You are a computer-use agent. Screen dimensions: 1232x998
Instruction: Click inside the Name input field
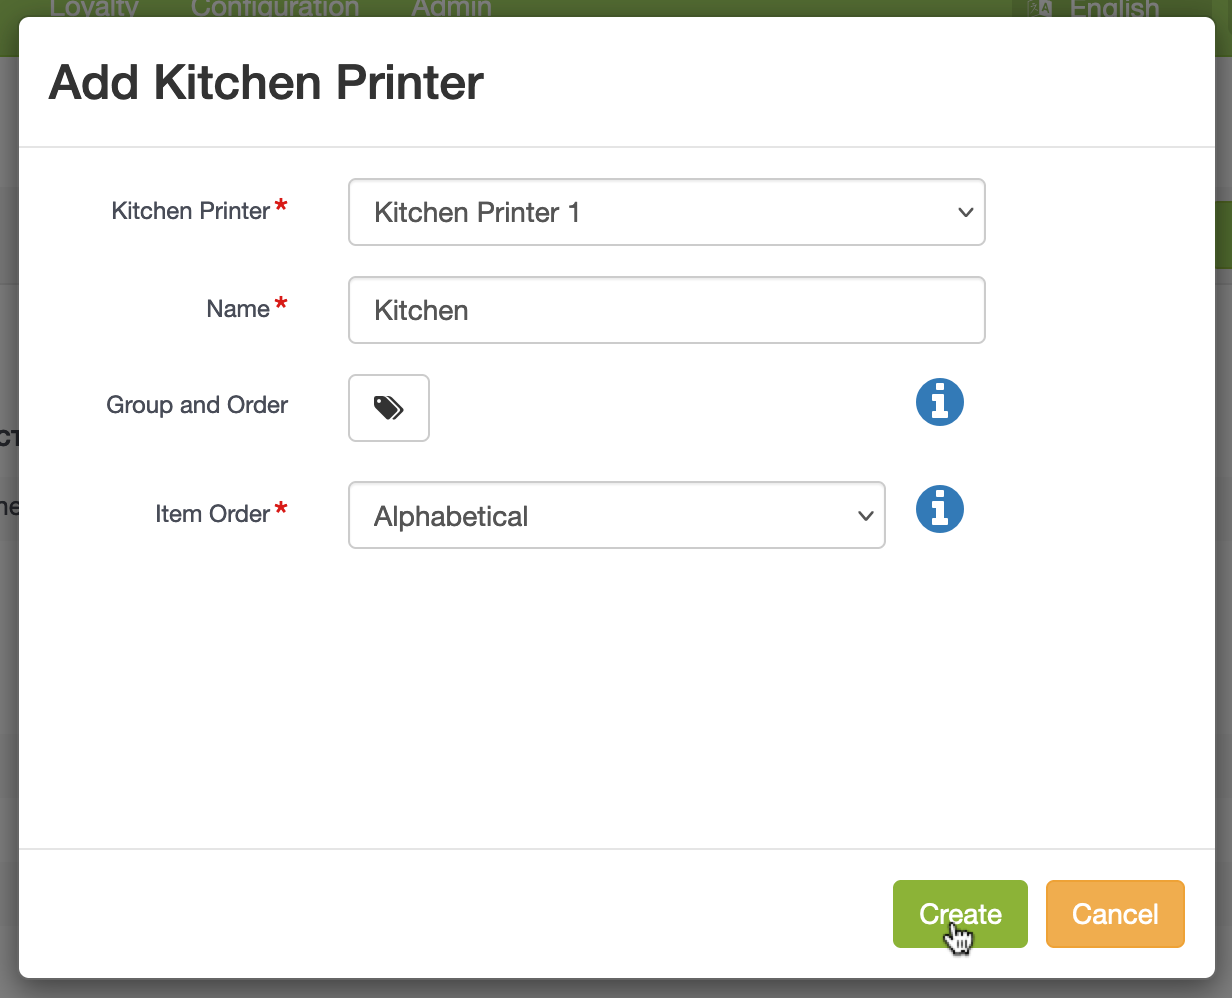[667, 310]
